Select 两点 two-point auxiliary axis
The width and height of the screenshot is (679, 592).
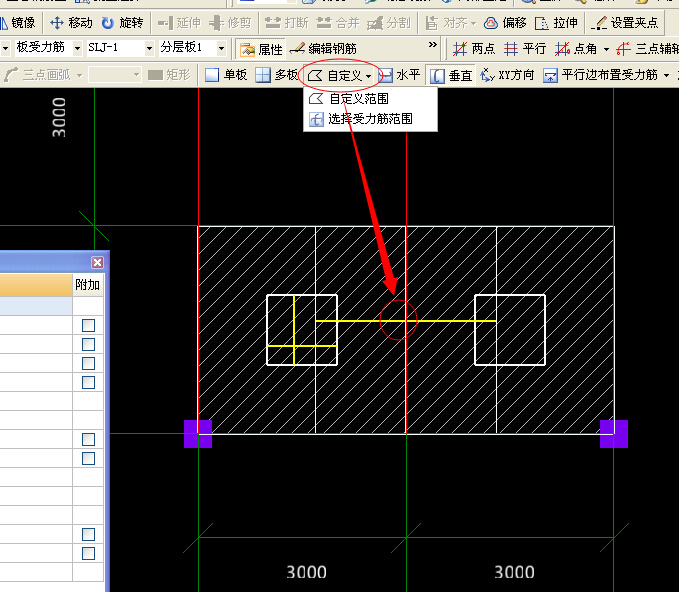tap(474, 49)
